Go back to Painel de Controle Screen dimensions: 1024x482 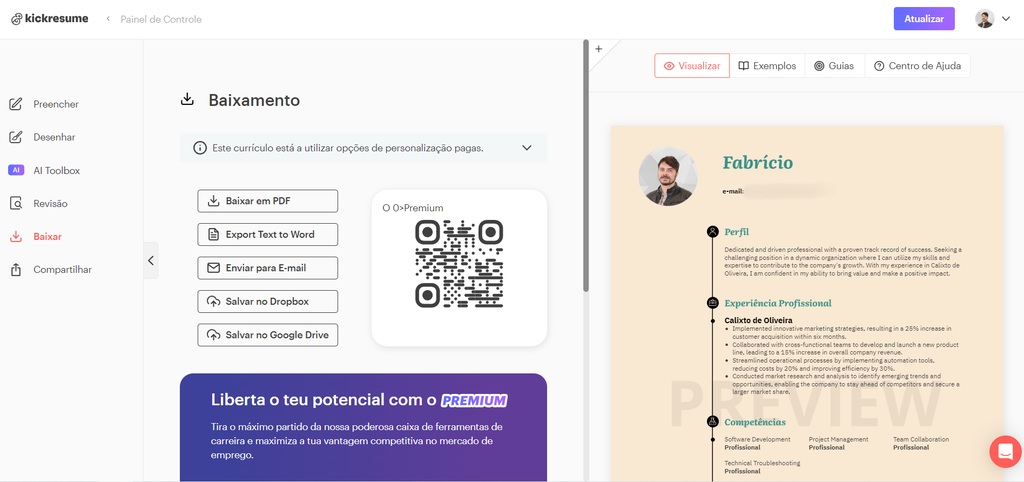point(161,20)
